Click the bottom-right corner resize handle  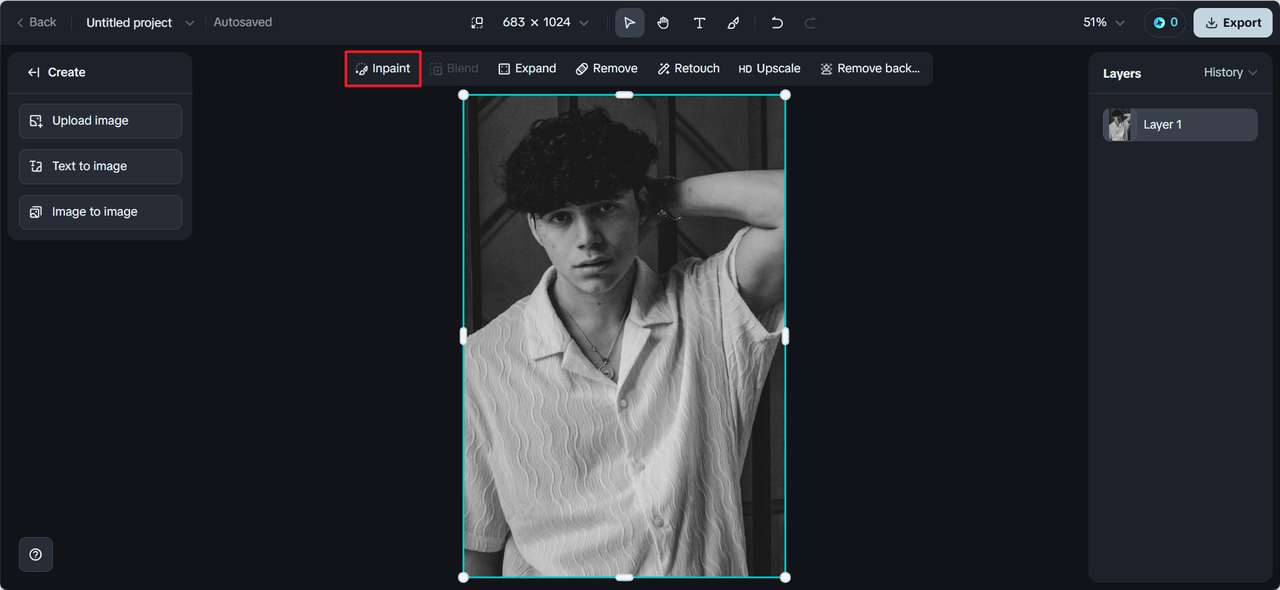point(785,577)
